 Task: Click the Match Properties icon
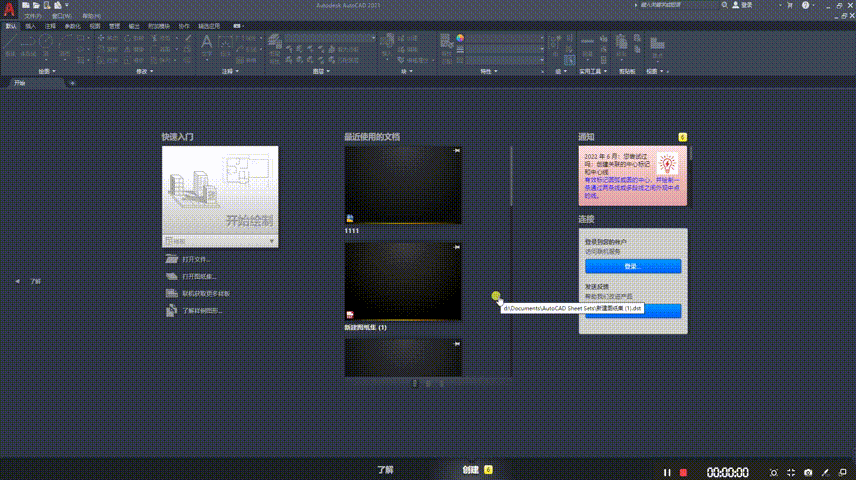pos(446,42)
